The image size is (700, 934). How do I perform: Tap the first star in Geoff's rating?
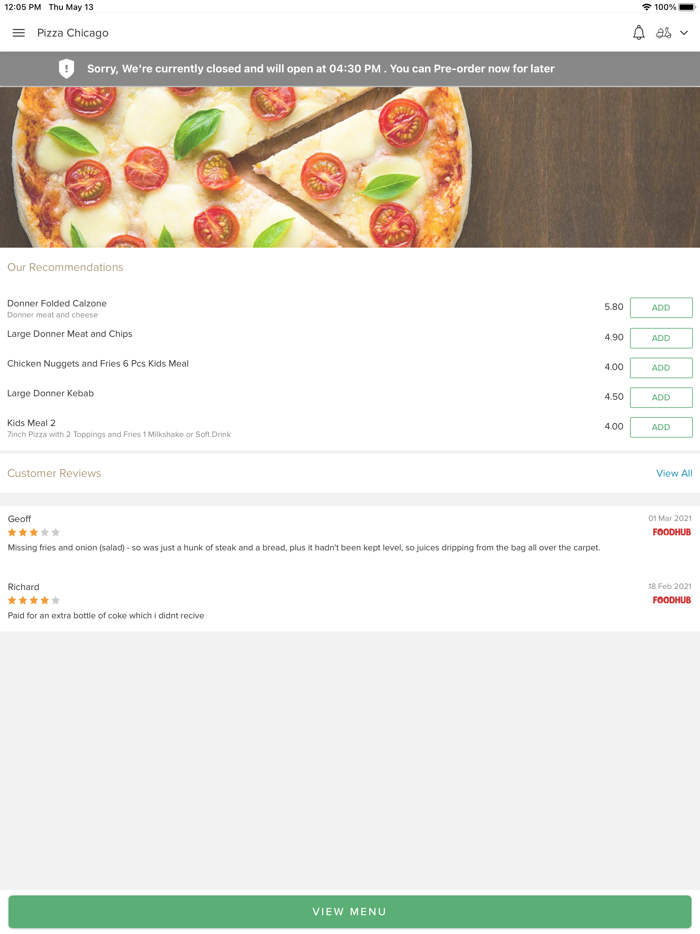point(10,532)
